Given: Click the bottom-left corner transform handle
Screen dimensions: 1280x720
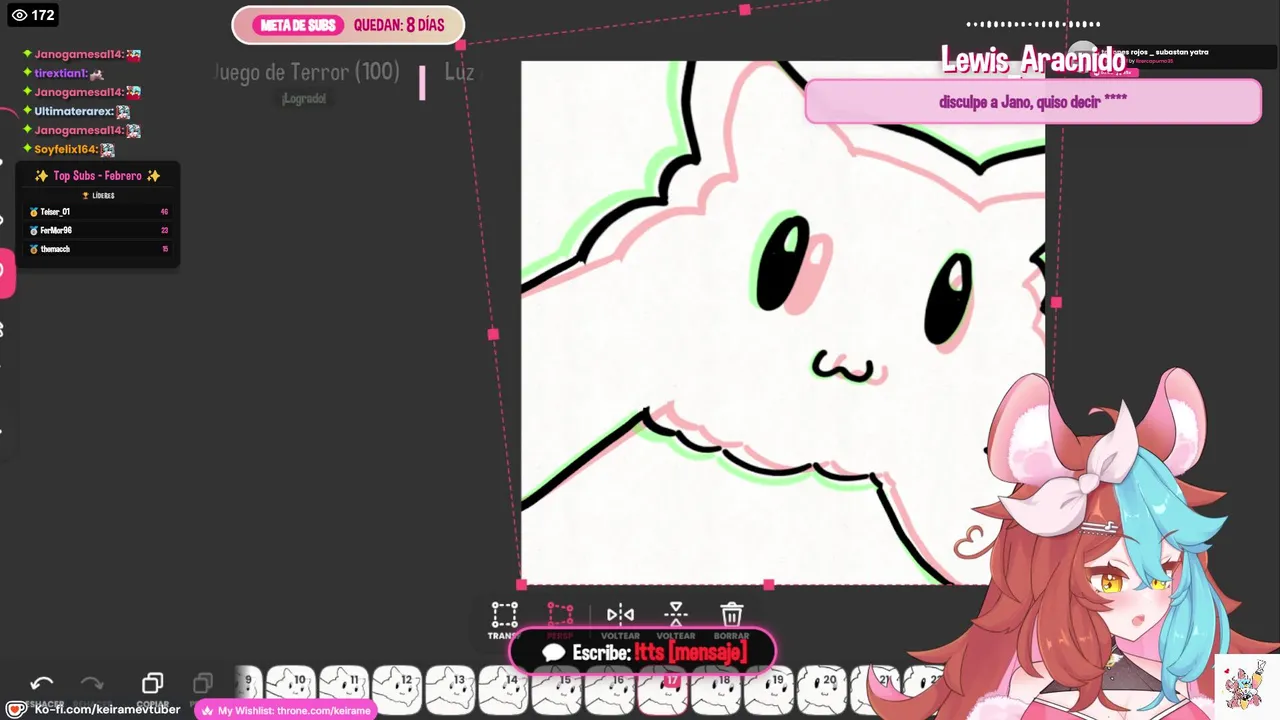Looking at the screenshot, I should click(x=521, y=585).
